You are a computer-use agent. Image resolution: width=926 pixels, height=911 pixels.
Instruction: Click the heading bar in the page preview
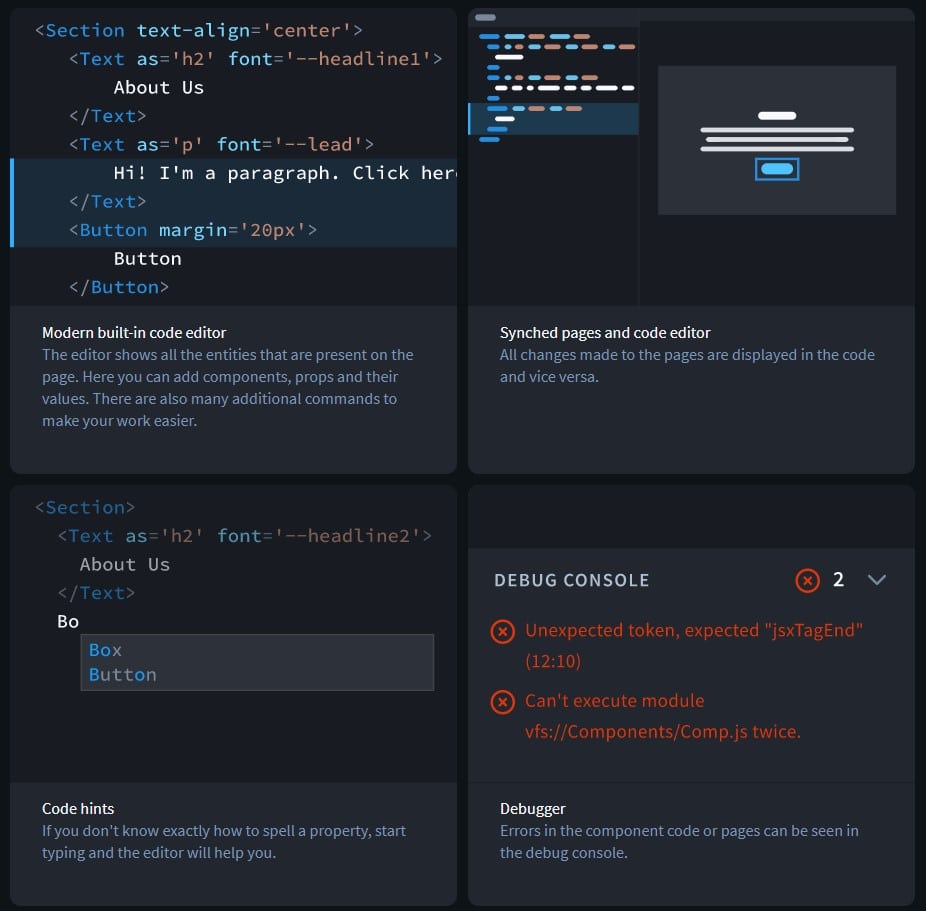click(x=777, y=116)
